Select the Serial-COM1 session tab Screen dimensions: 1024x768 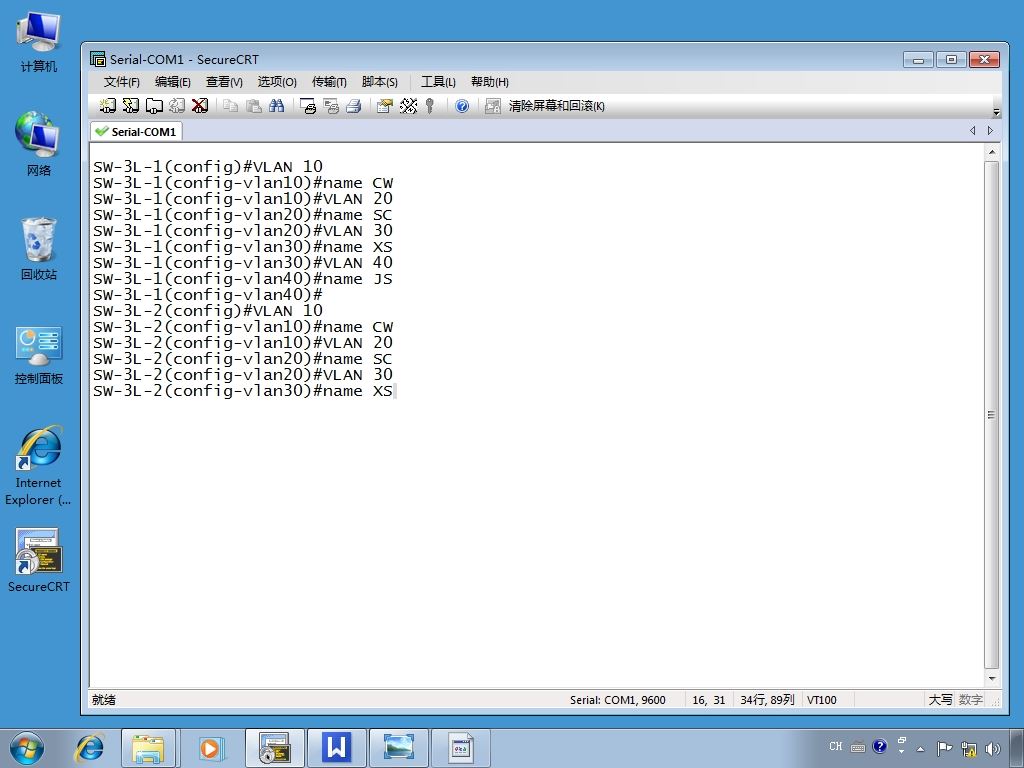136,131
